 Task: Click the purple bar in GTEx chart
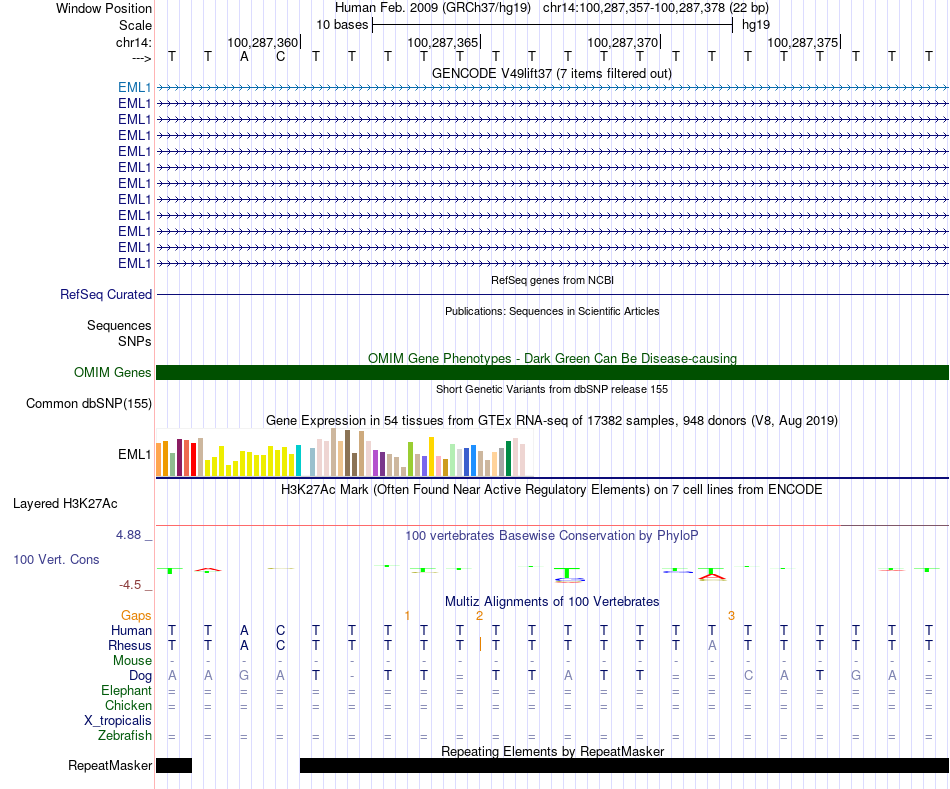click(x=376, y=463)
